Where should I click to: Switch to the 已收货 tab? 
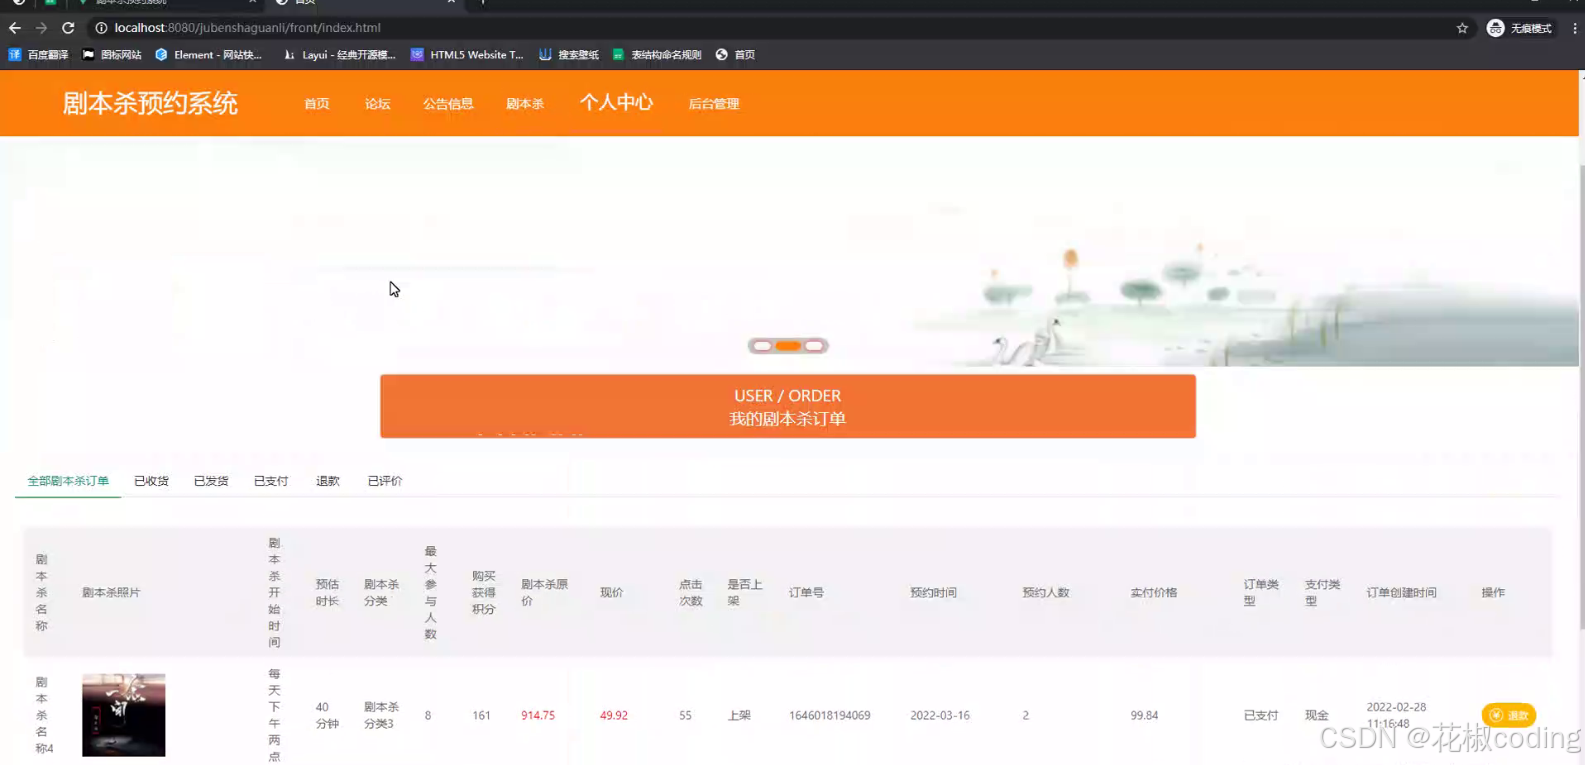coord(151,481)
